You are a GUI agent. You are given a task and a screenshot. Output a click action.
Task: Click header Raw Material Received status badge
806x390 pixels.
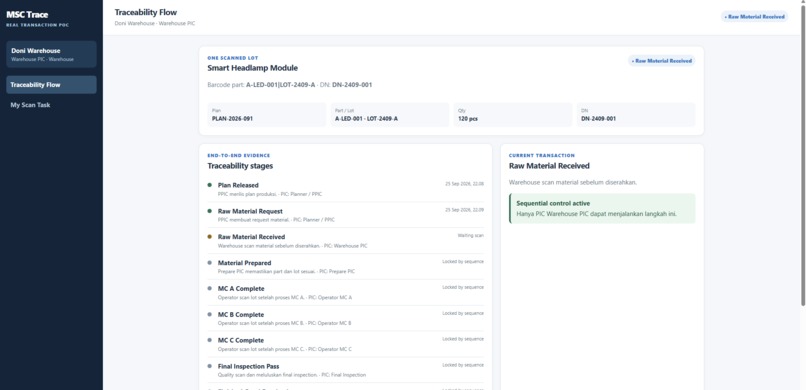point(754,17)
